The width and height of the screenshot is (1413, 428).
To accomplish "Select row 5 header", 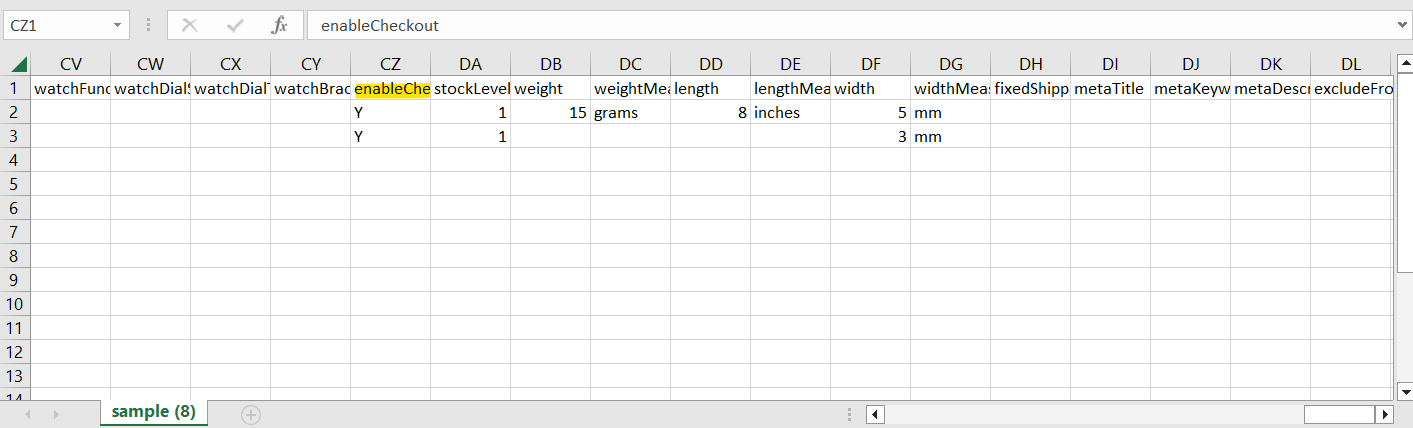I will [x=15, y=184].
